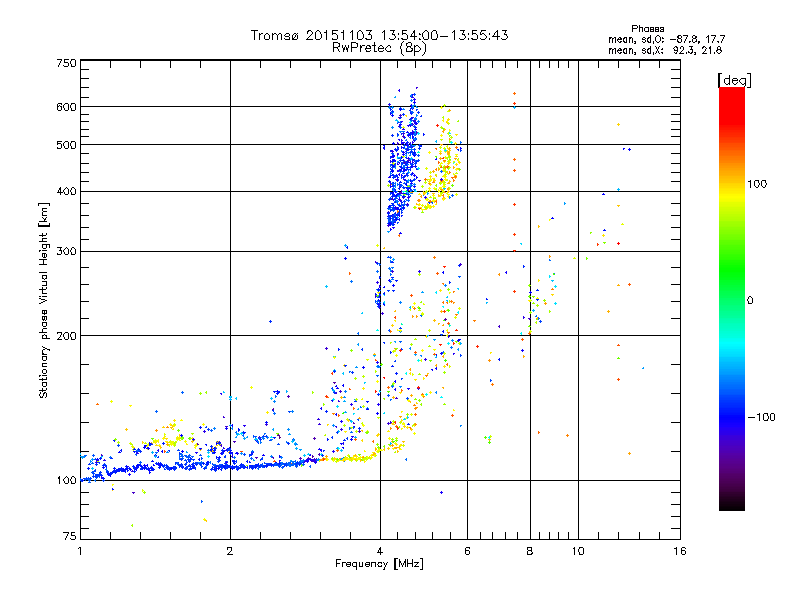
Task: Click the 4 MHz frequency tick label
Action: 380,551
